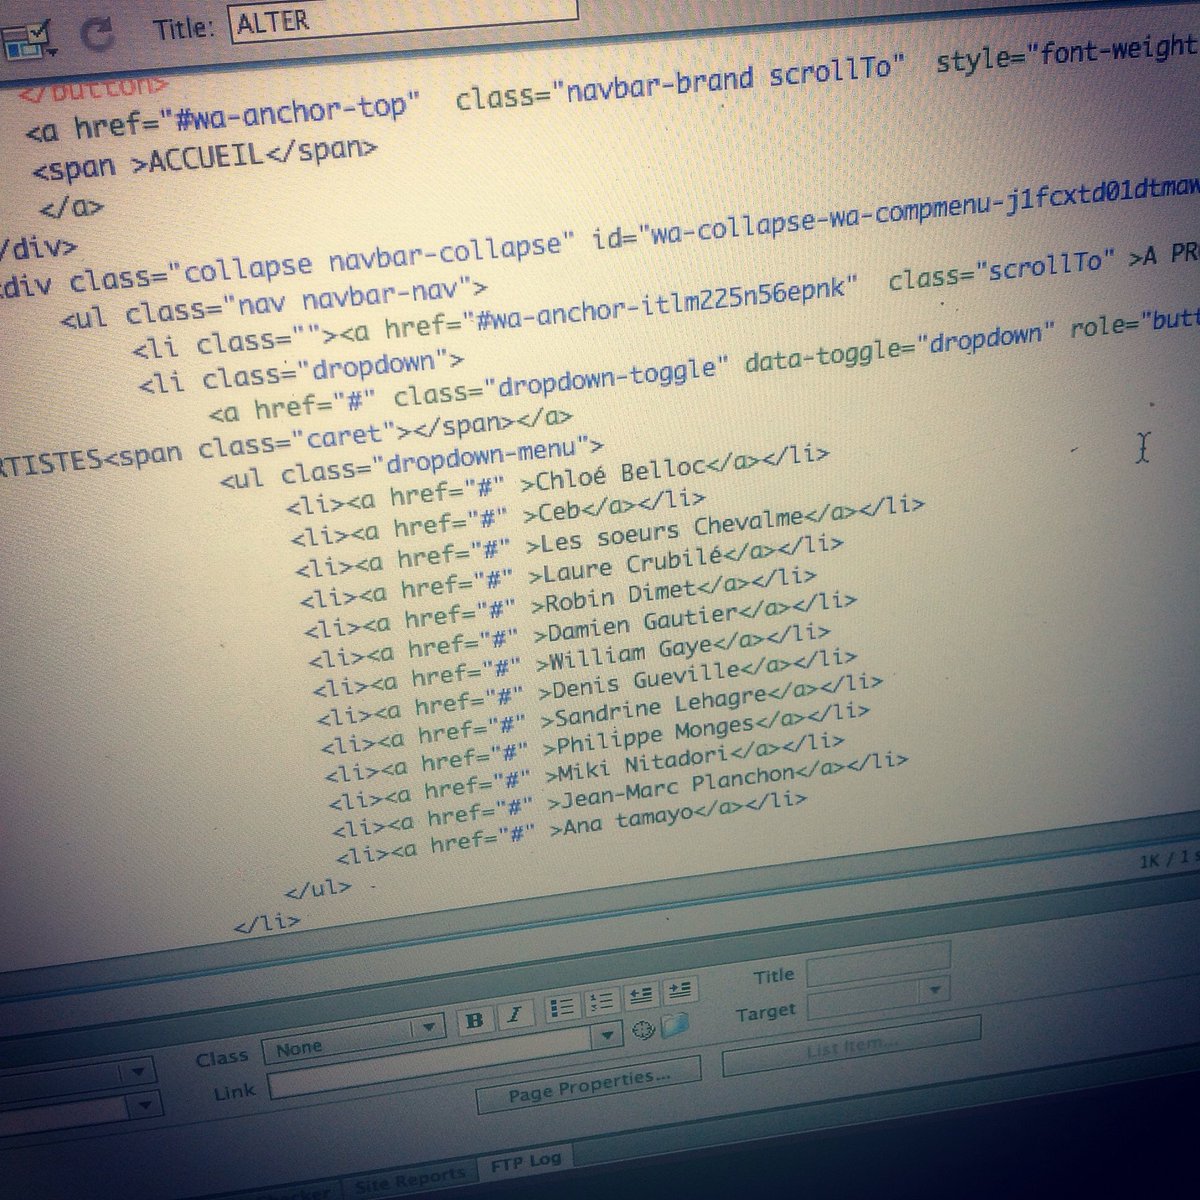Select the Ordered List icon
1200x1200 pixels.
point(601,1003)
